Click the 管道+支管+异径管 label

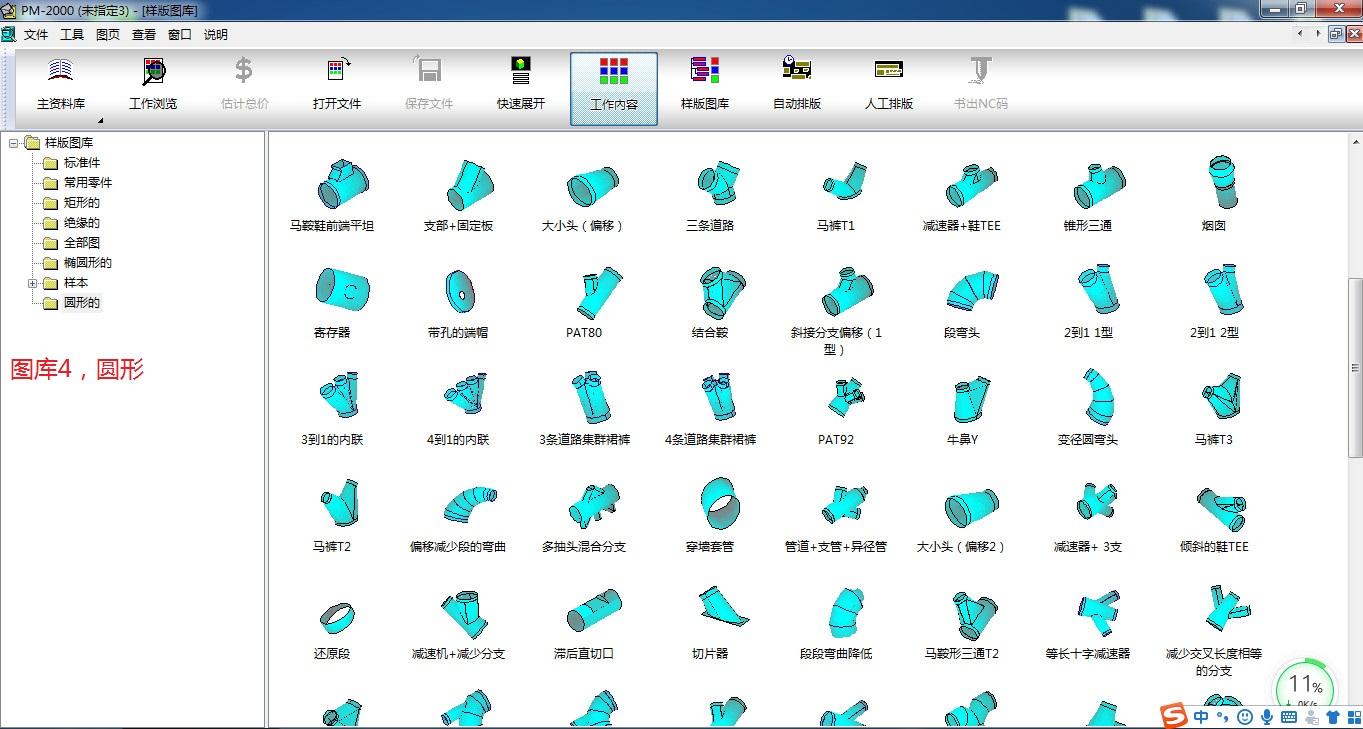835,547
